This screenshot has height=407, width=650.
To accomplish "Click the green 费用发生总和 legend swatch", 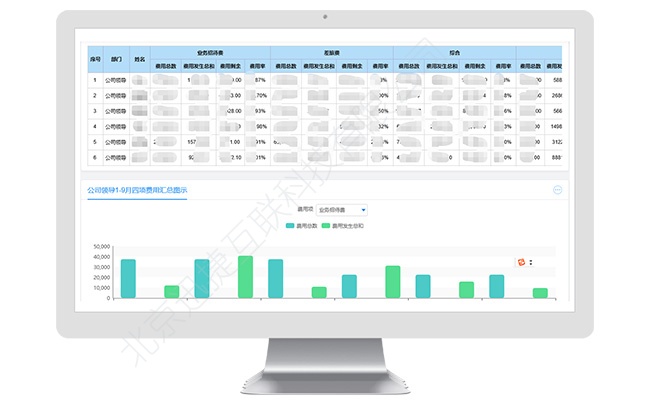I will (x=326, y=226).
